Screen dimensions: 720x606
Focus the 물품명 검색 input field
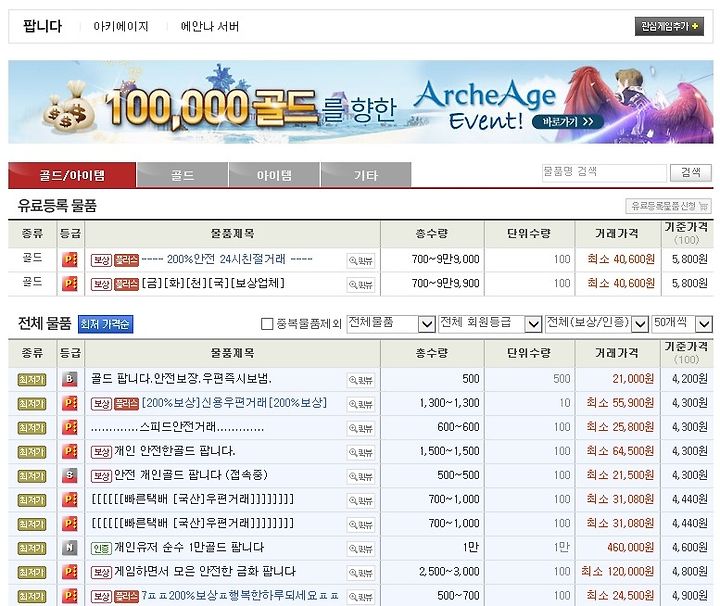[604, 173]
